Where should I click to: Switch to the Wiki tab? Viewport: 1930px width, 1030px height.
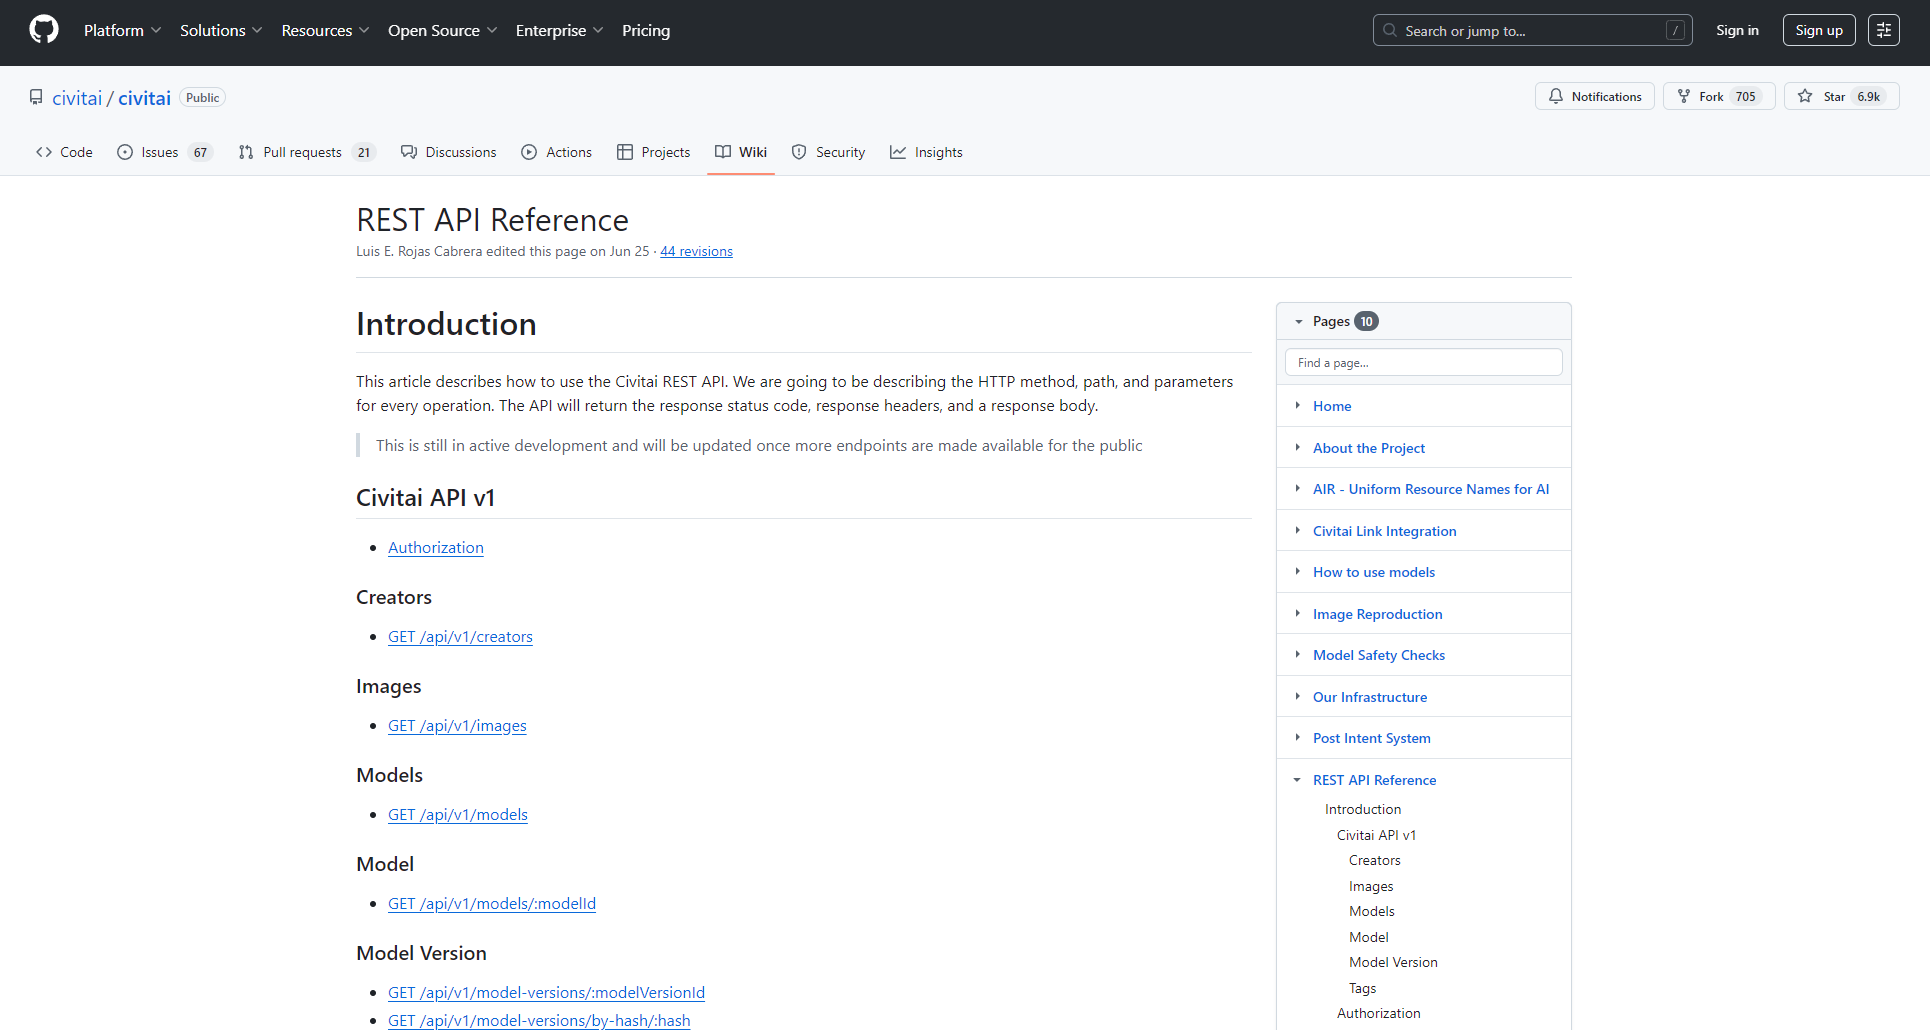(x=740, y=152)
